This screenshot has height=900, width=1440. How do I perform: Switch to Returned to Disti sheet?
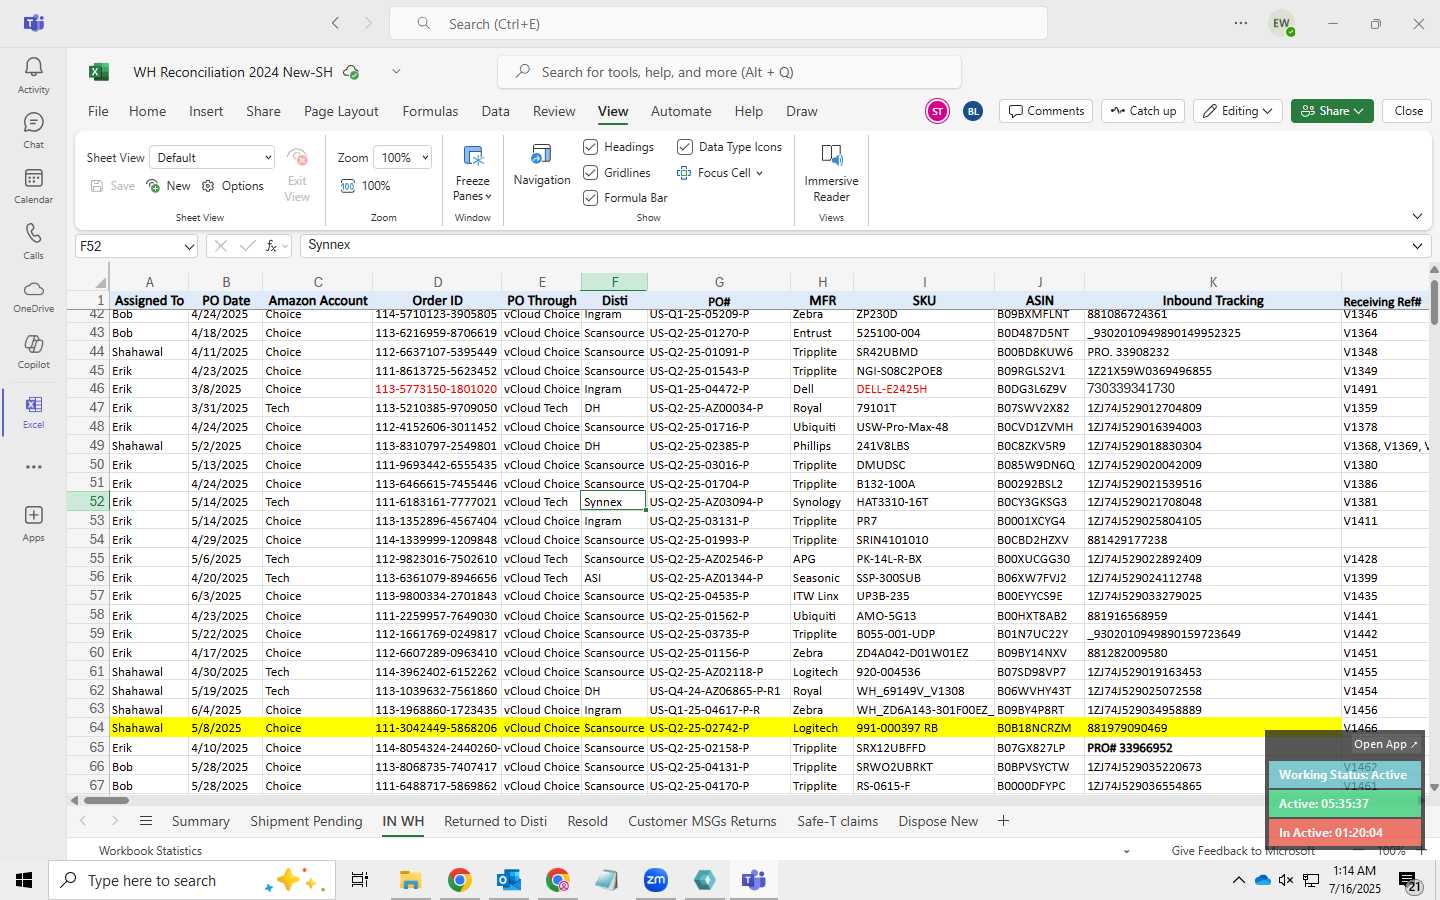pos(495,821)
